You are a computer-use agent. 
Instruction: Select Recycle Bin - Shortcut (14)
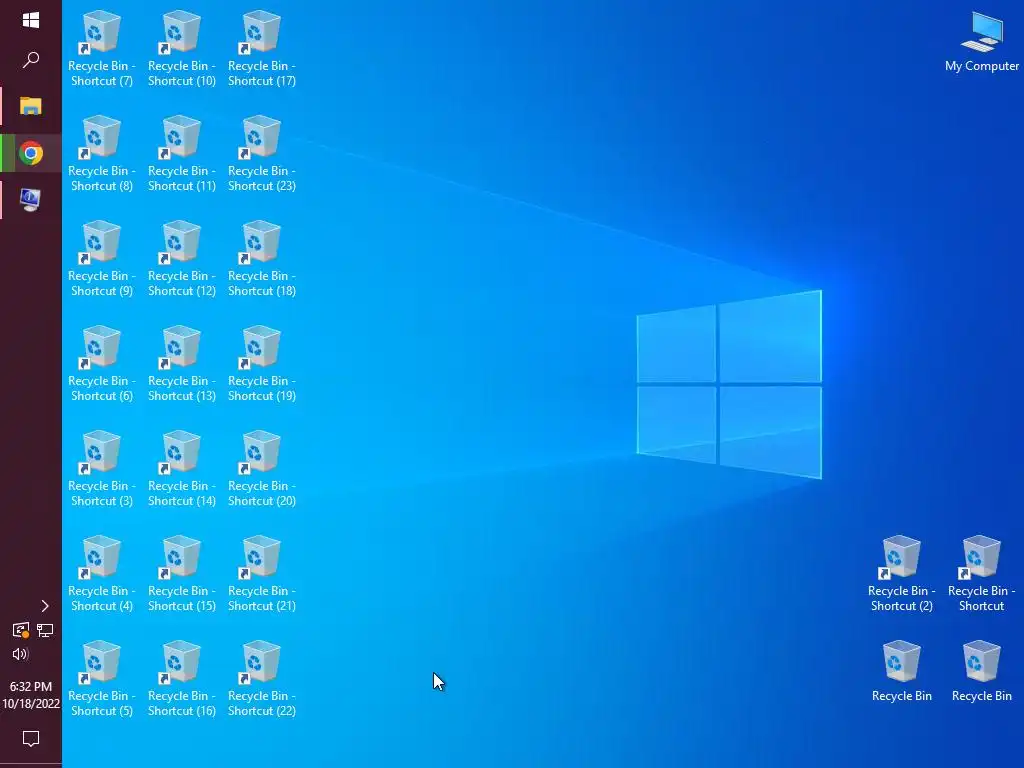pos(182,470)
